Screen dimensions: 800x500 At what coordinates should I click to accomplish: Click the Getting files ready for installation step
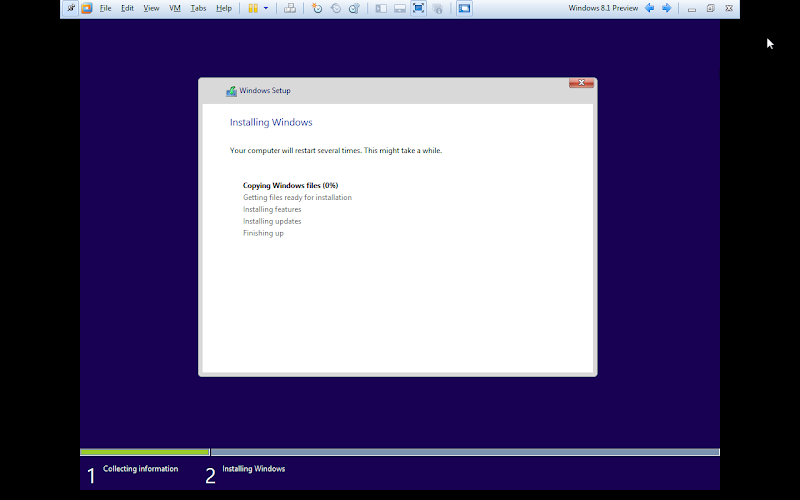click(x=297, y=197)
